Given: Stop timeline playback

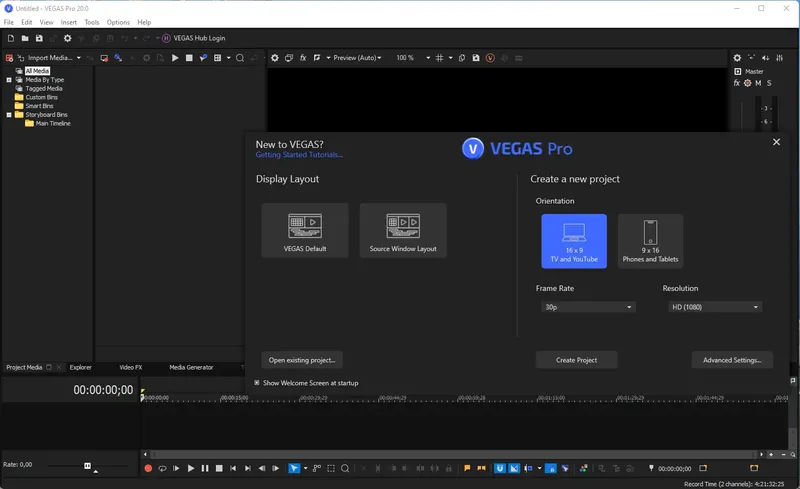Looking at the screenshot, I should click(x=219, y=468).
